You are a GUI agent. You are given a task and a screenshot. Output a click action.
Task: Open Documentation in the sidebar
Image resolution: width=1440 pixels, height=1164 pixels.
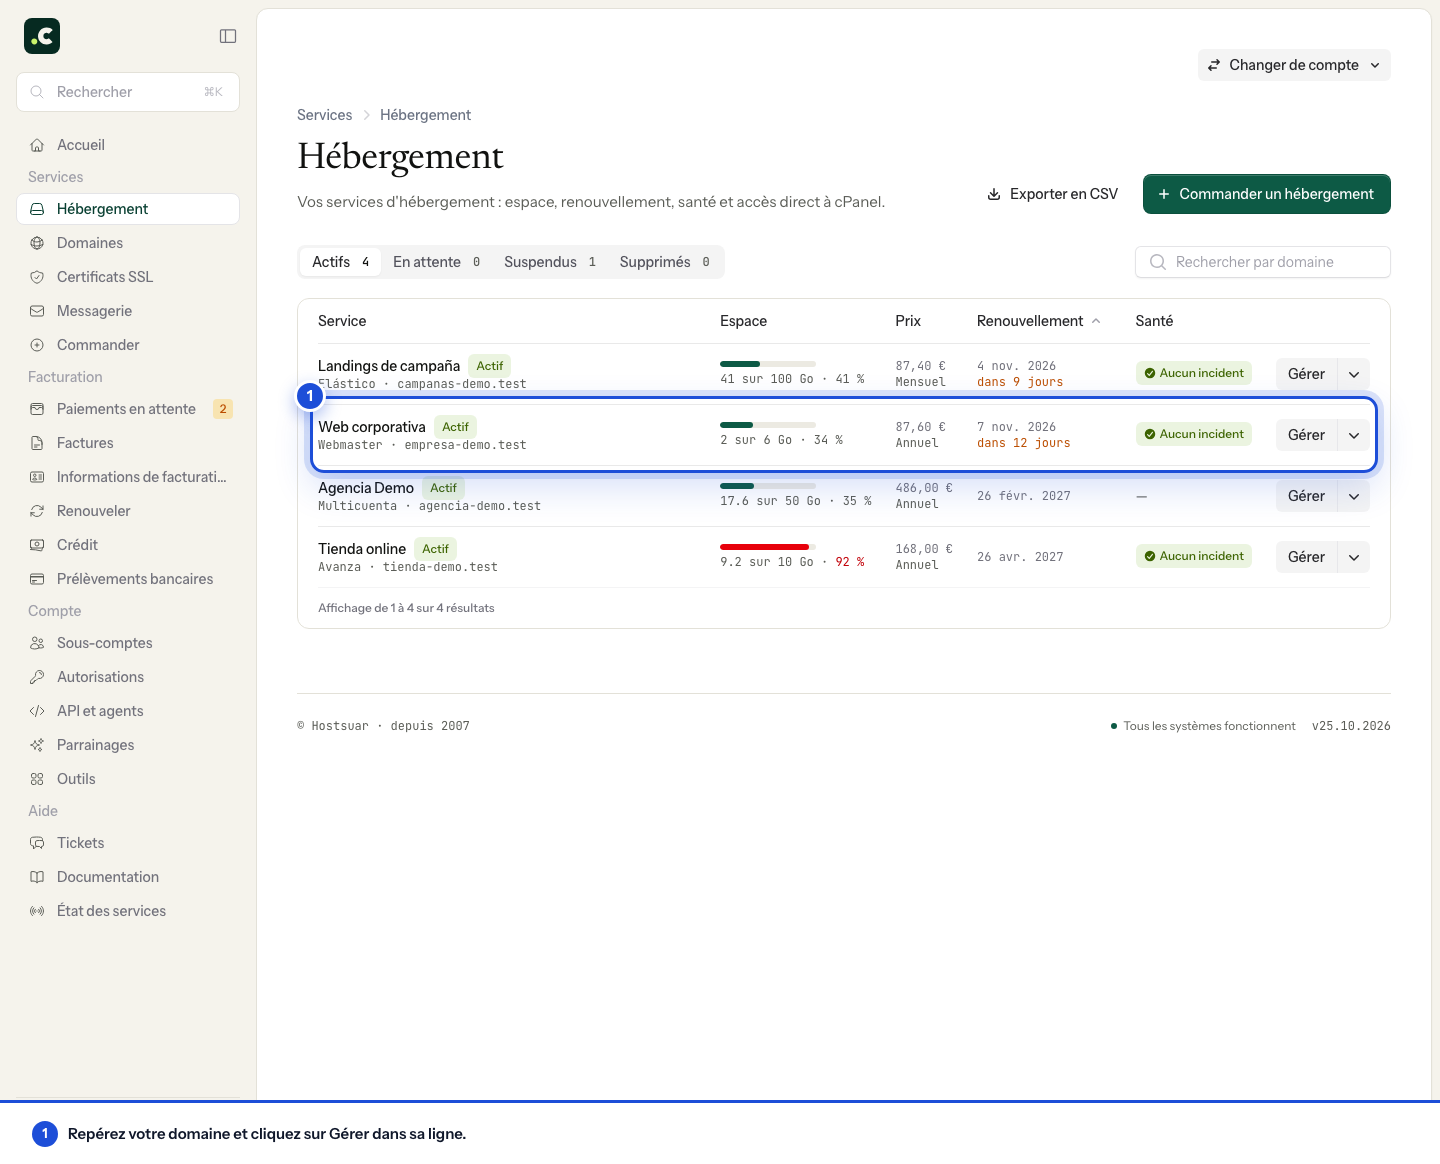click(128, 877)
